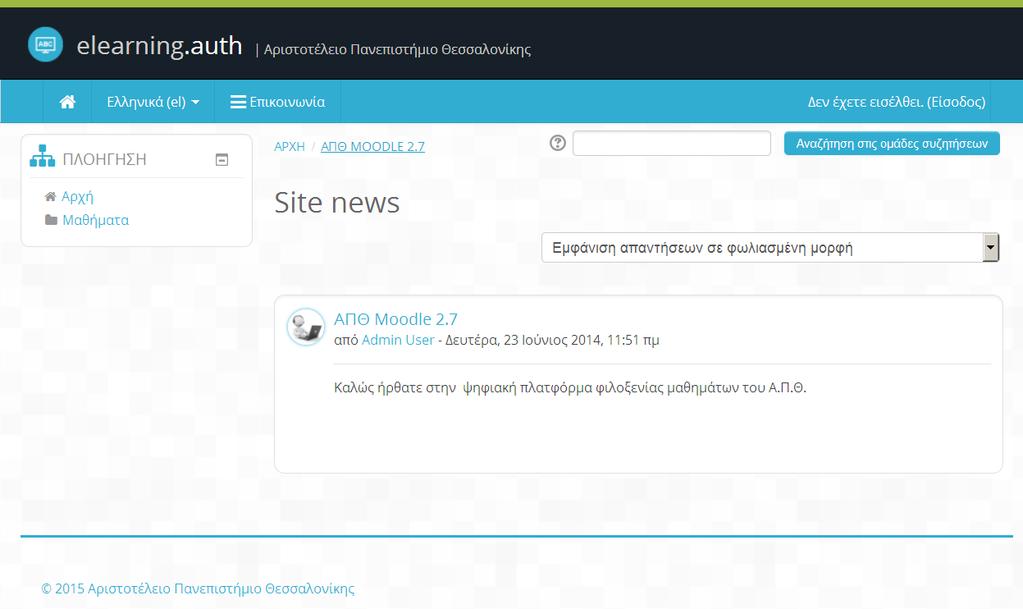Click the post date Δευτέρα, 23 Ιούνιος 2014
This screenshot has height=609, width=1023.
point(552,340)
